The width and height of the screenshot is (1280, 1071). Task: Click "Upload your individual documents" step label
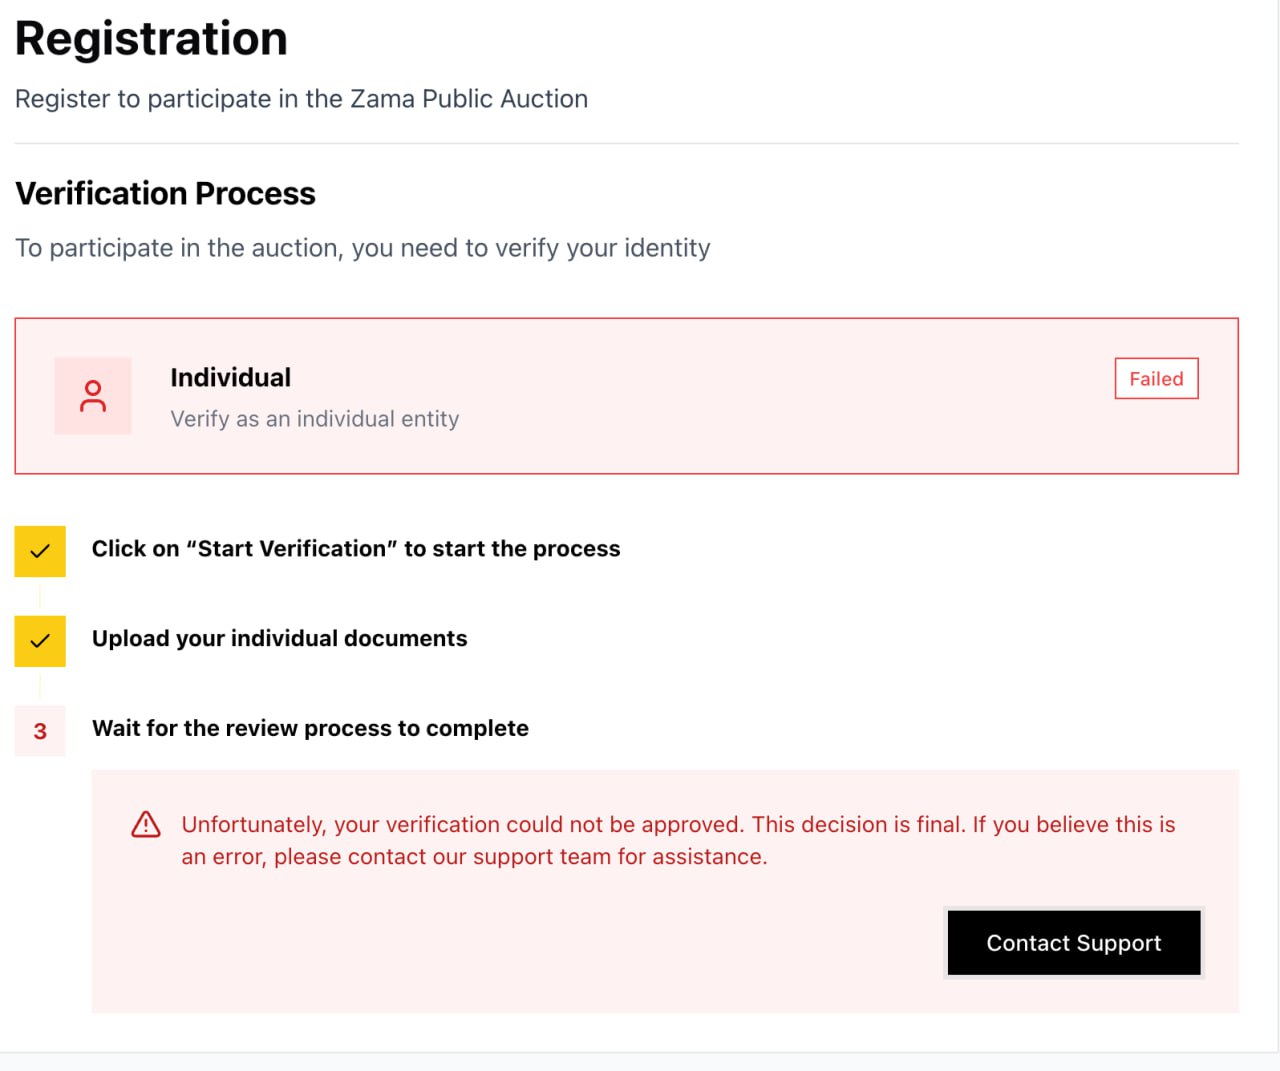click(279, 639)
